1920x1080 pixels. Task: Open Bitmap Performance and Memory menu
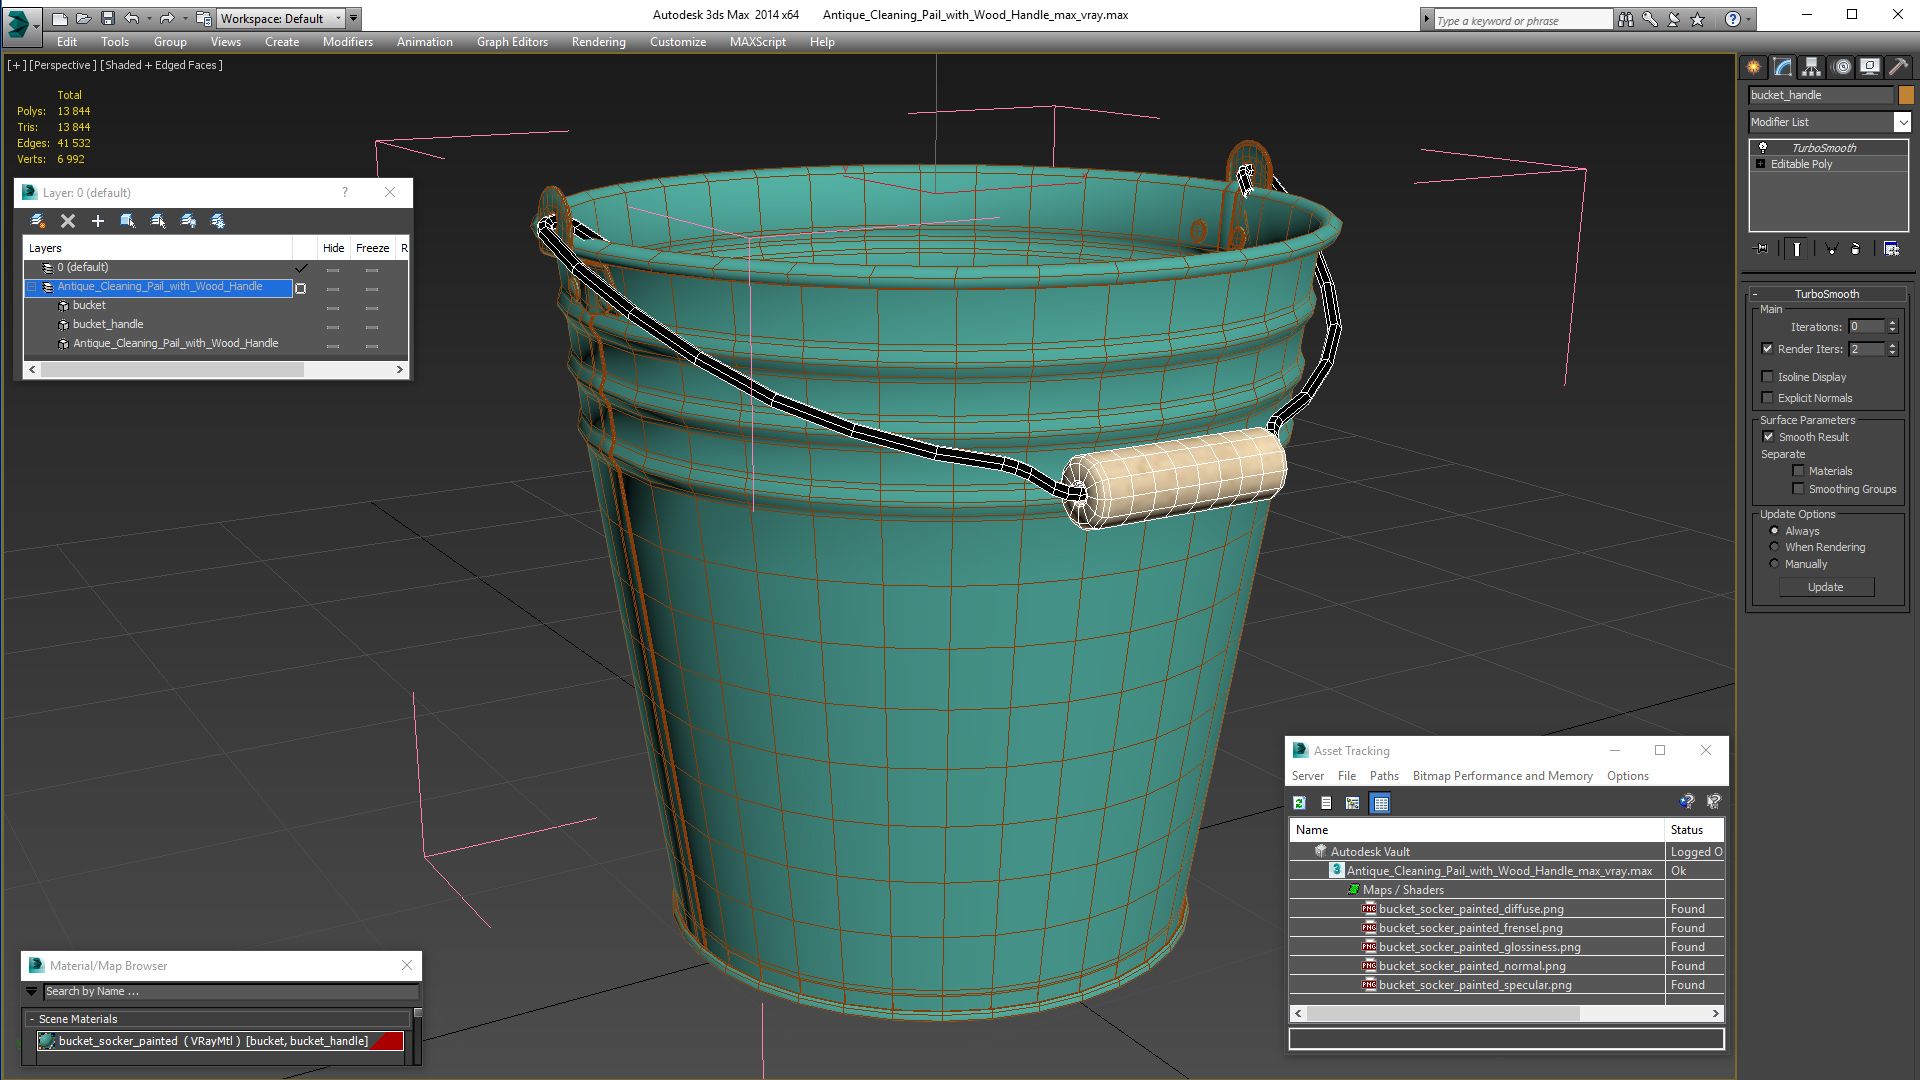click(1502, 776)
